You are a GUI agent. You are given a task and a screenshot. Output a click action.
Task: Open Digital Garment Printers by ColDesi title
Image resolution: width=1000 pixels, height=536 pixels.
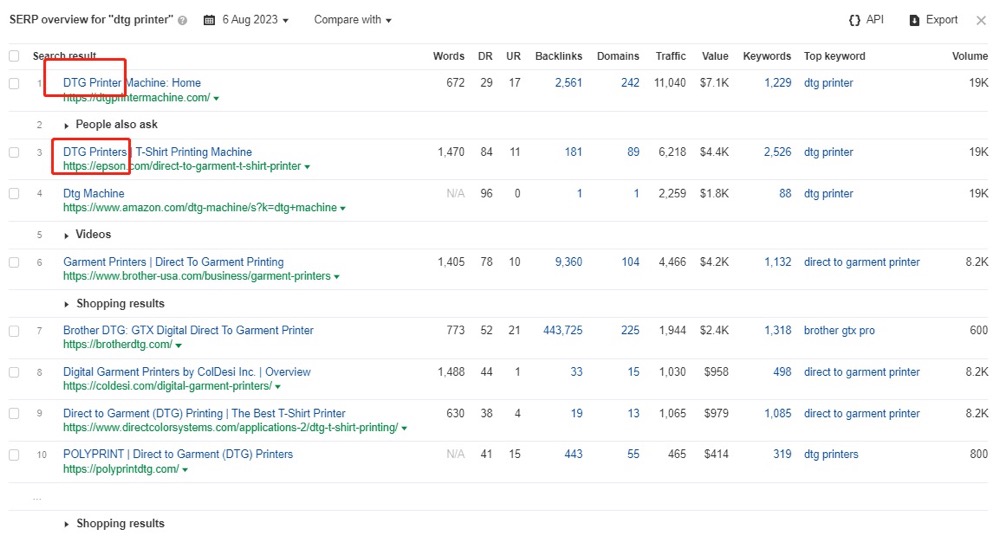coord(187,371)
